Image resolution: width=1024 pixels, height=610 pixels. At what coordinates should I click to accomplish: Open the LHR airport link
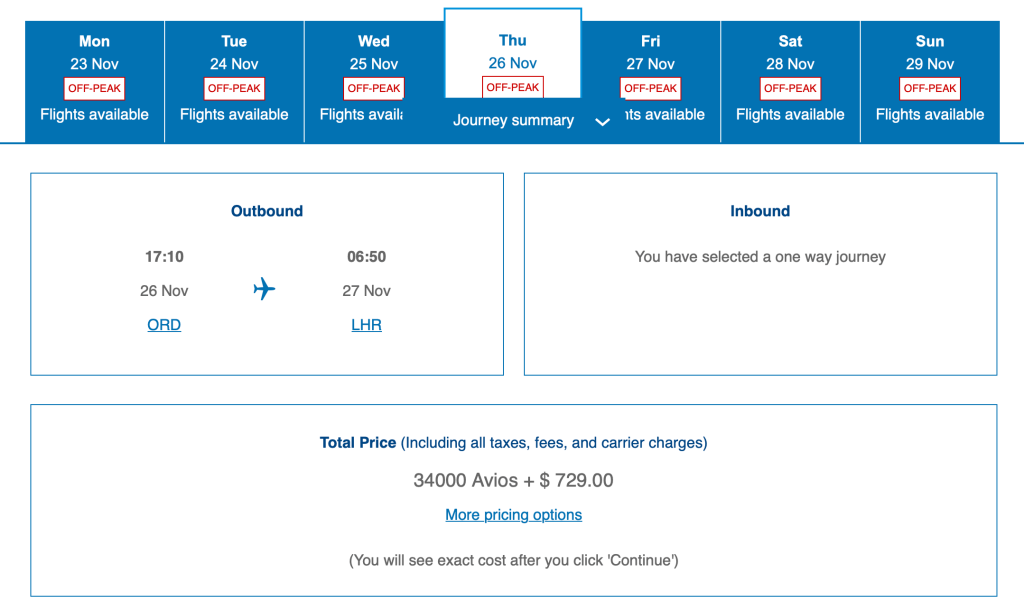coord(366,325)
